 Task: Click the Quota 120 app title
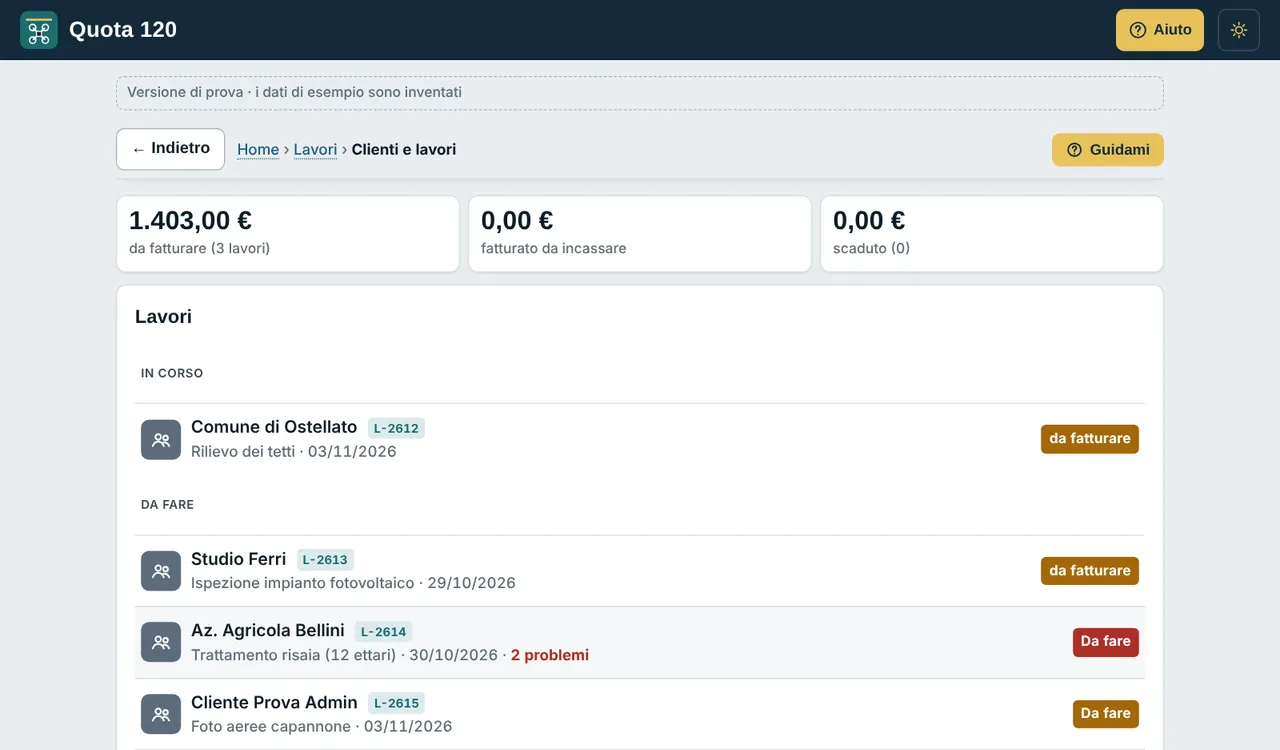click(x=123, y=30)
